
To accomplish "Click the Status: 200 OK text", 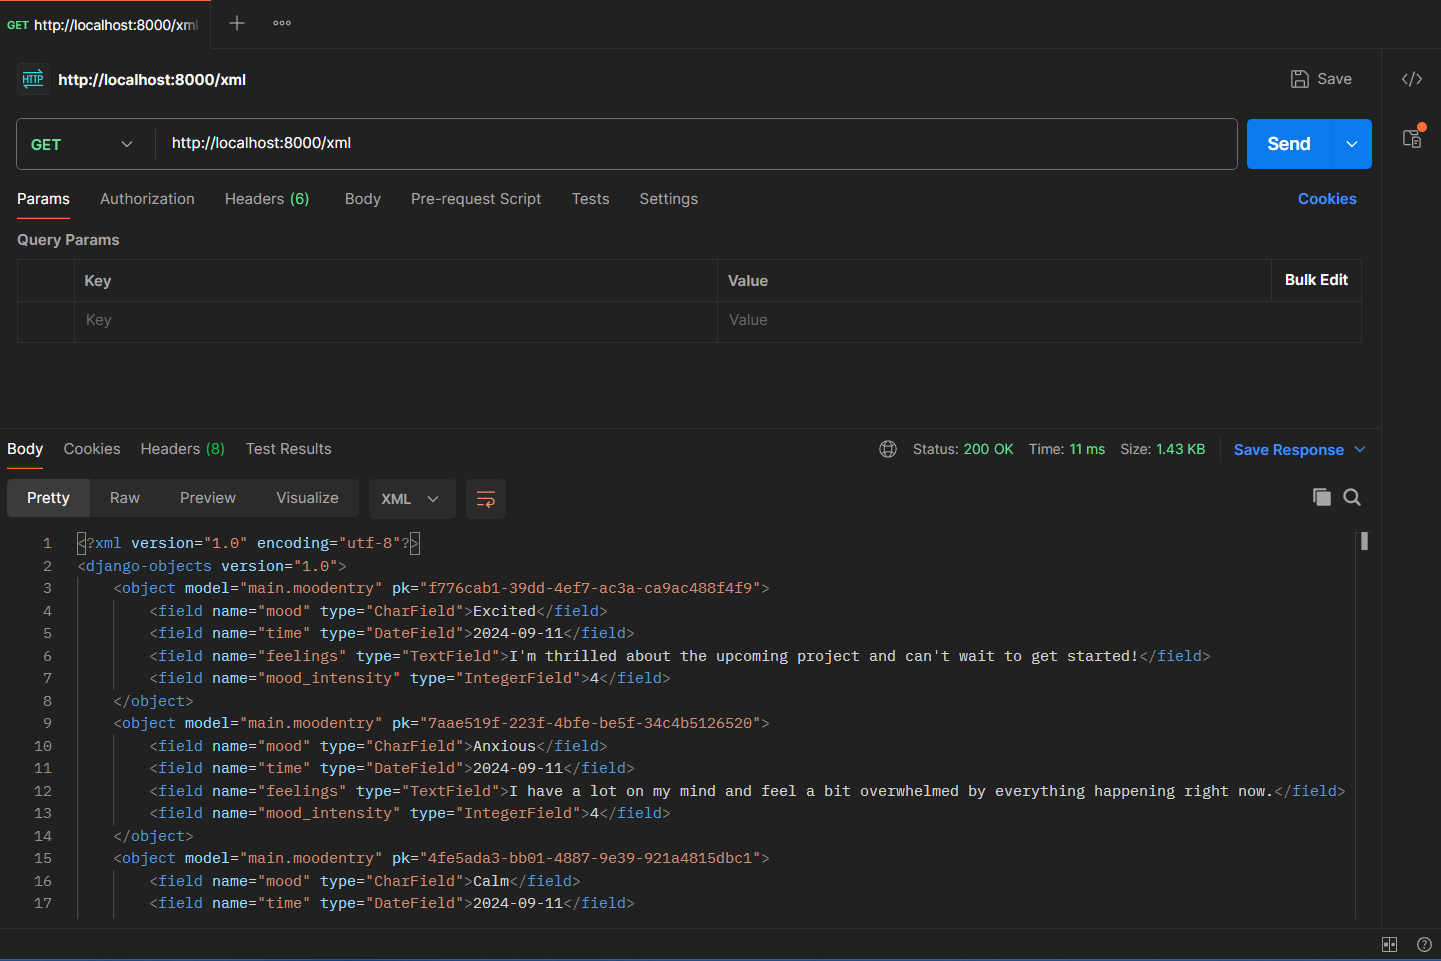I will [x=963, y=449].
